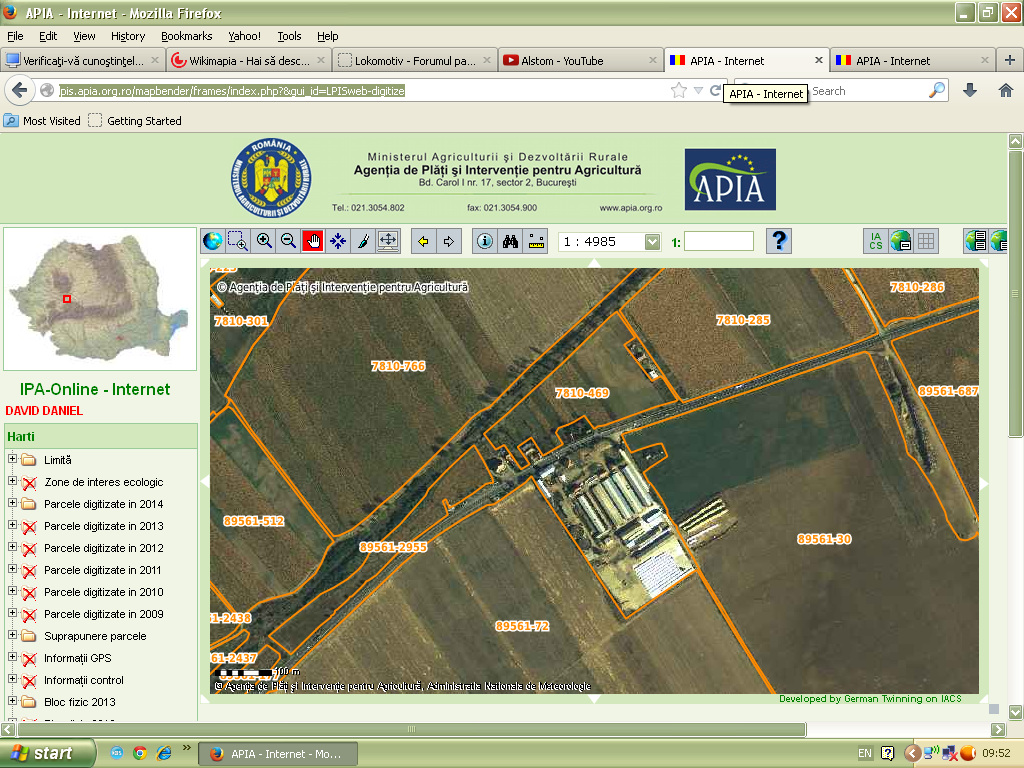Open the Tools menu
Screen dimensions: 1024x768
coord(289,36)
